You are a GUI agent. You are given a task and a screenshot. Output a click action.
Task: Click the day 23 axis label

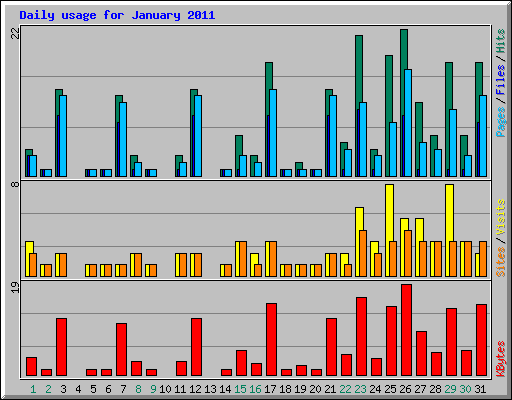coord(360,389)
